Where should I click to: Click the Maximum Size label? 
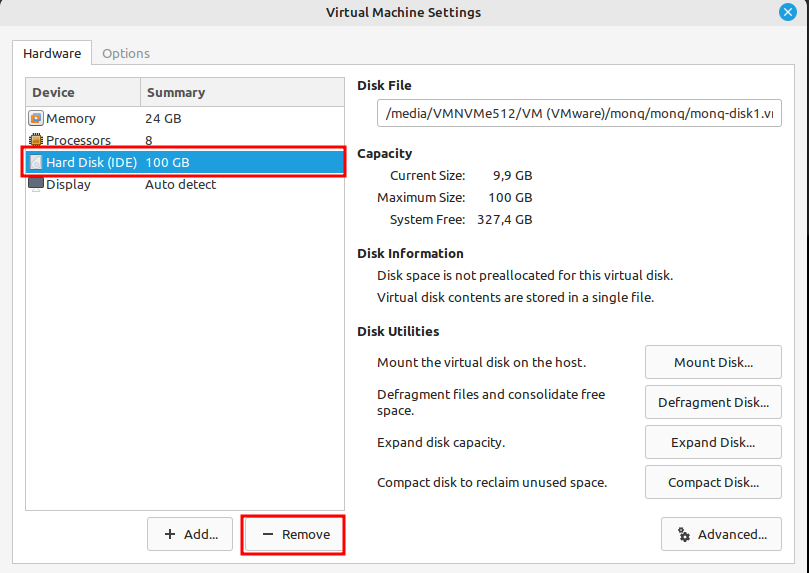pyautogui.click(x=421, y=197)
